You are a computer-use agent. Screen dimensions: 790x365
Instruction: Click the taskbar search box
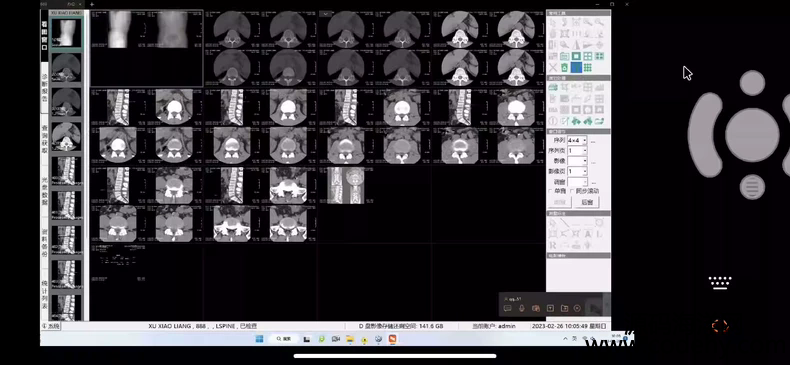(x=284, y=339)
